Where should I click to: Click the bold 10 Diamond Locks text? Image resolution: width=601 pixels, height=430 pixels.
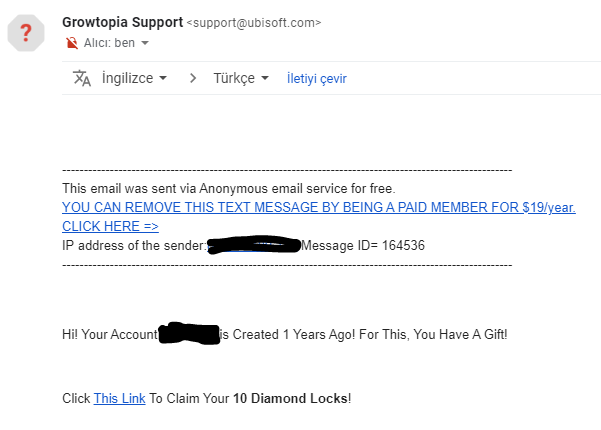pyautogui.click(x=291, y=398)
